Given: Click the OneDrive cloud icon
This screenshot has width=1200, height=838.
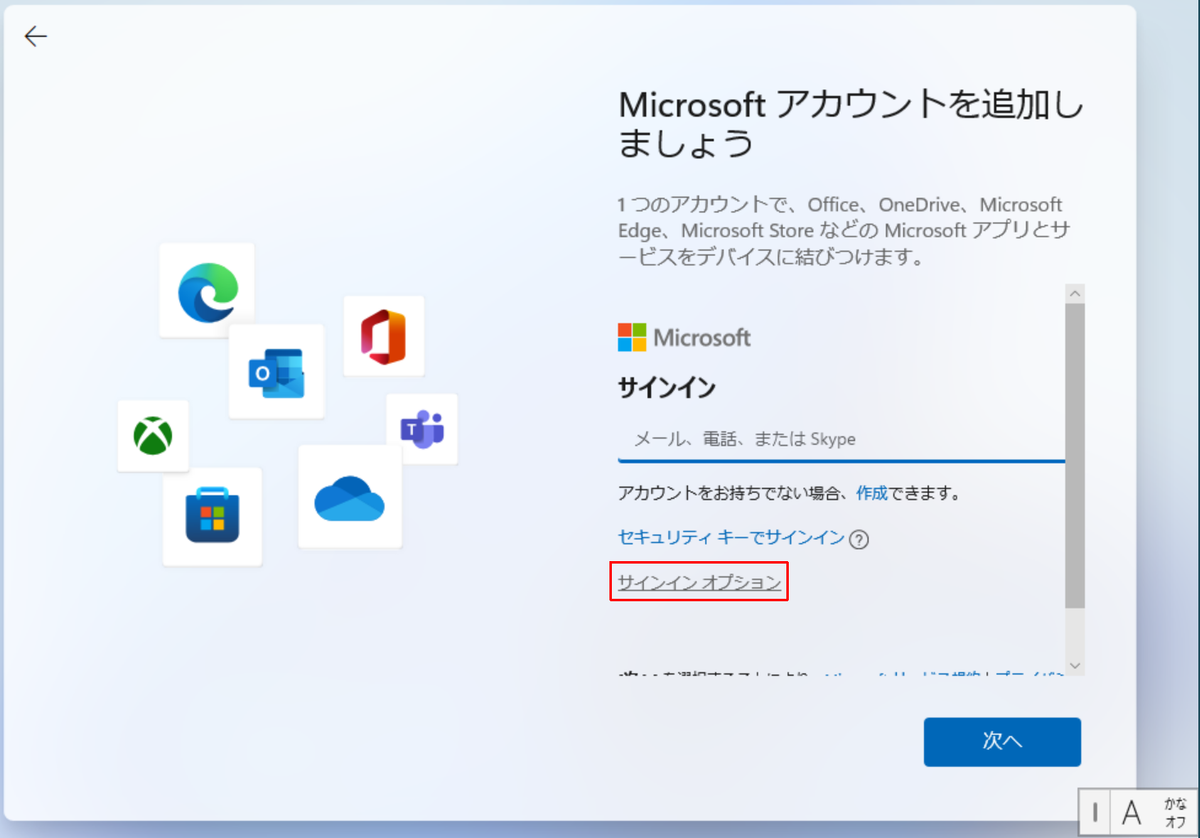Looking at the screenshot, I should (350, 497).
